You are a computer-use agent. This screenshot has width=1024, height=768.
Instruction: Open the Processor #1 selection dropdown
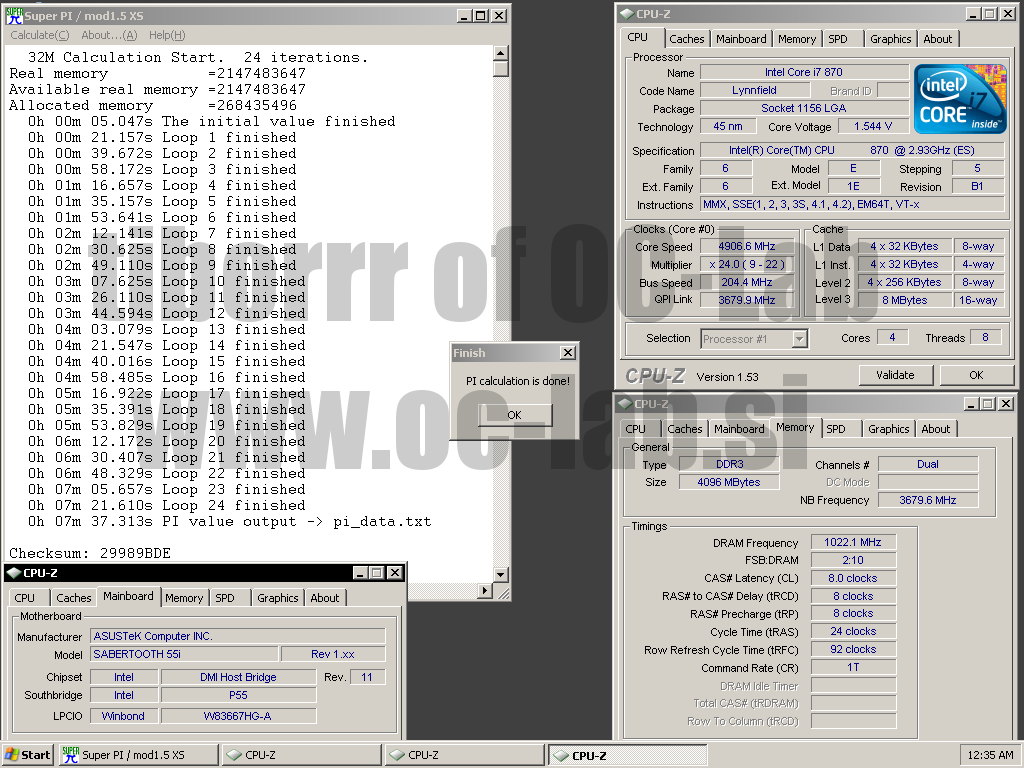coord(799,339)
